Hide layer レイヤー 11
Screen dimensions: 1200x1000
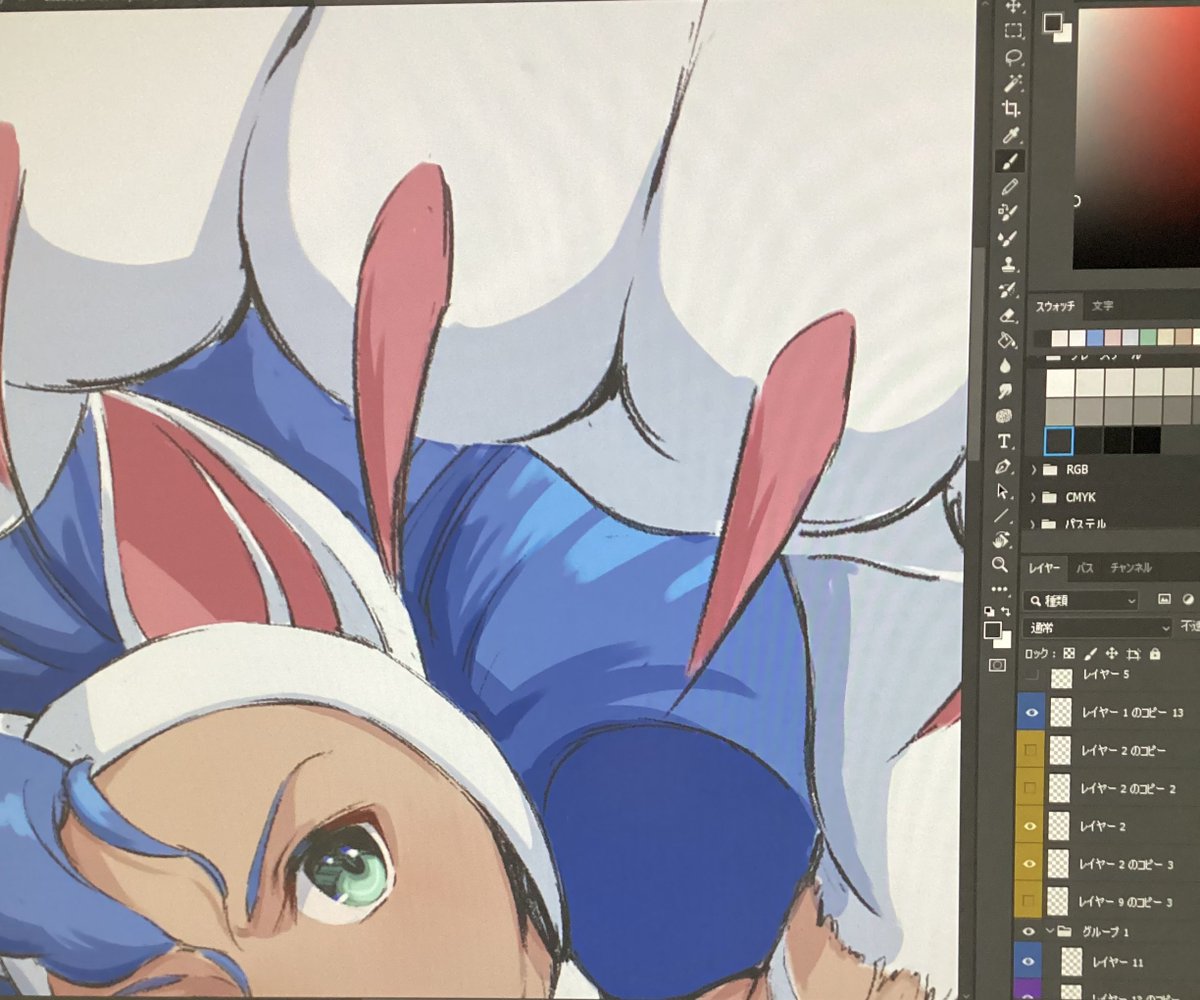coord(1030,962)
